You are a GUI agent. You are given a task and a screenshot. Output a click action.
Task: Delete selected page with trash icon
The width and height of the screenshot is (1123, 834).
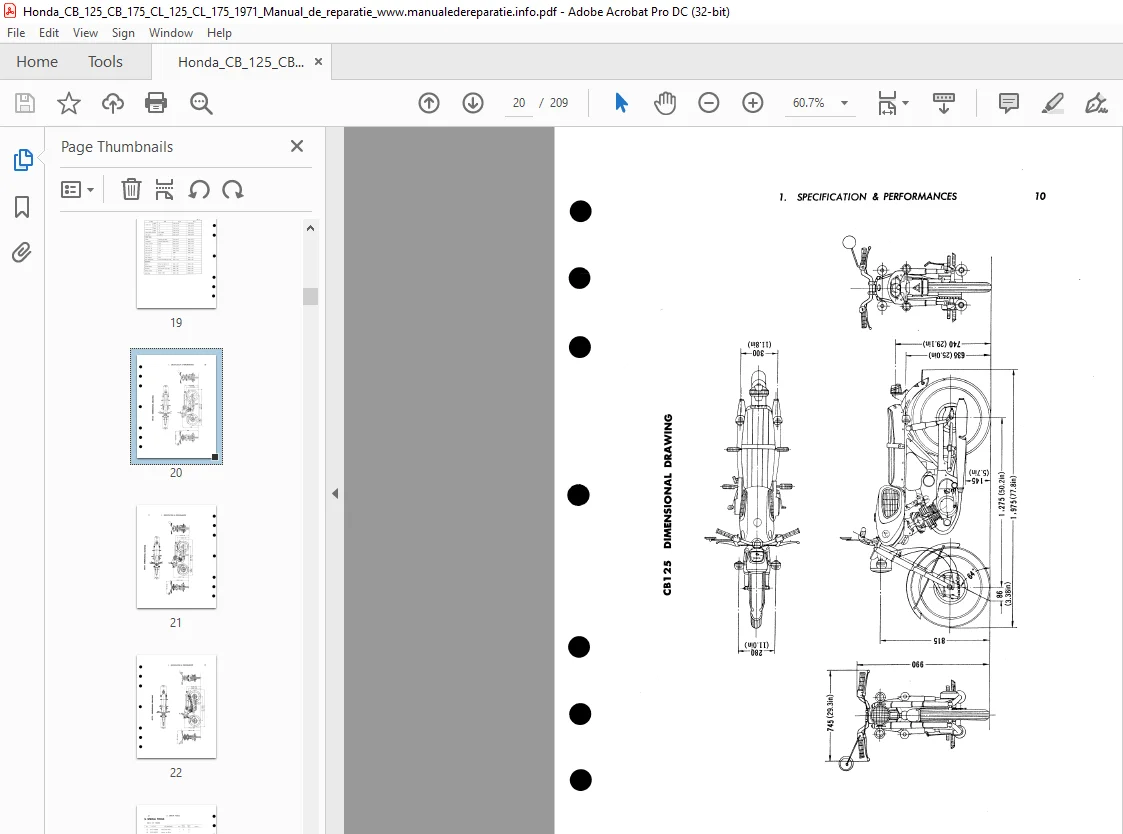[131, 190]
